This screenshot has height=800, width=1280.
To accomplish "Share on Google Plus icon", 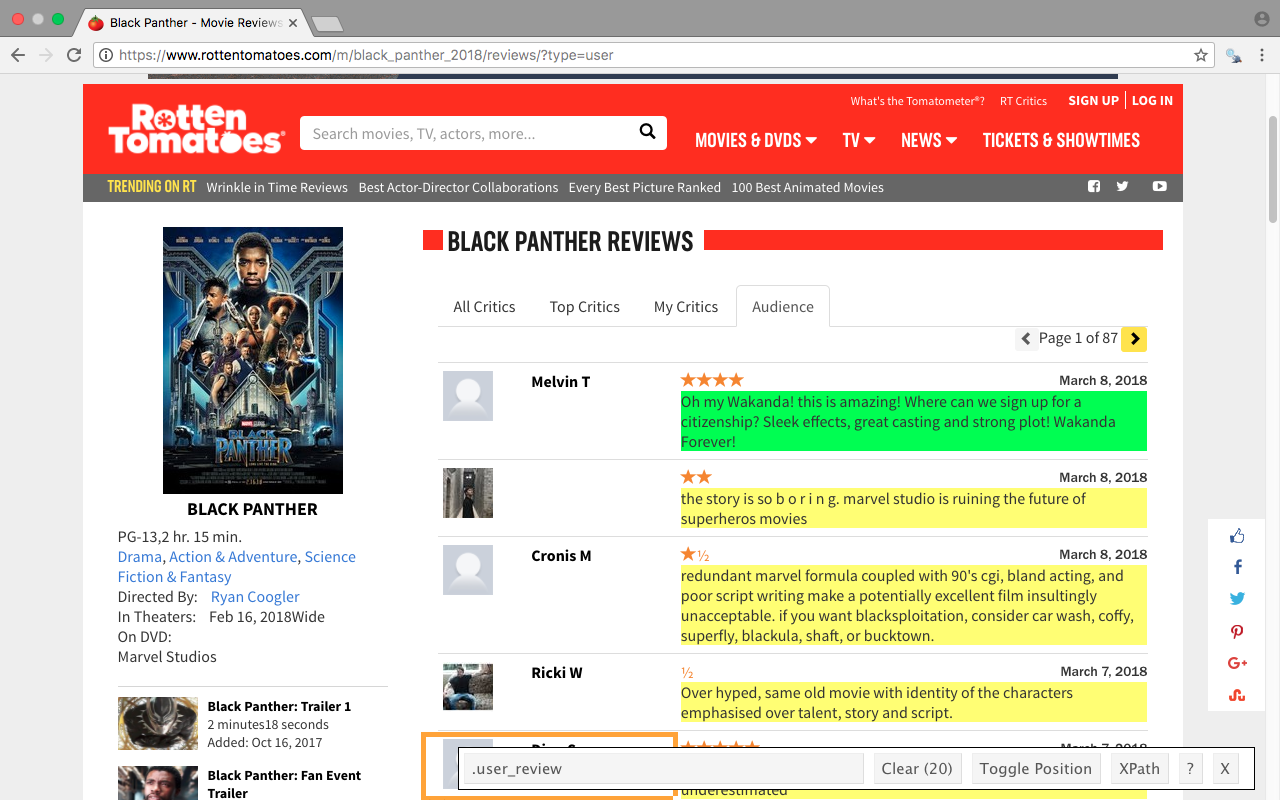I will 1237,663.
